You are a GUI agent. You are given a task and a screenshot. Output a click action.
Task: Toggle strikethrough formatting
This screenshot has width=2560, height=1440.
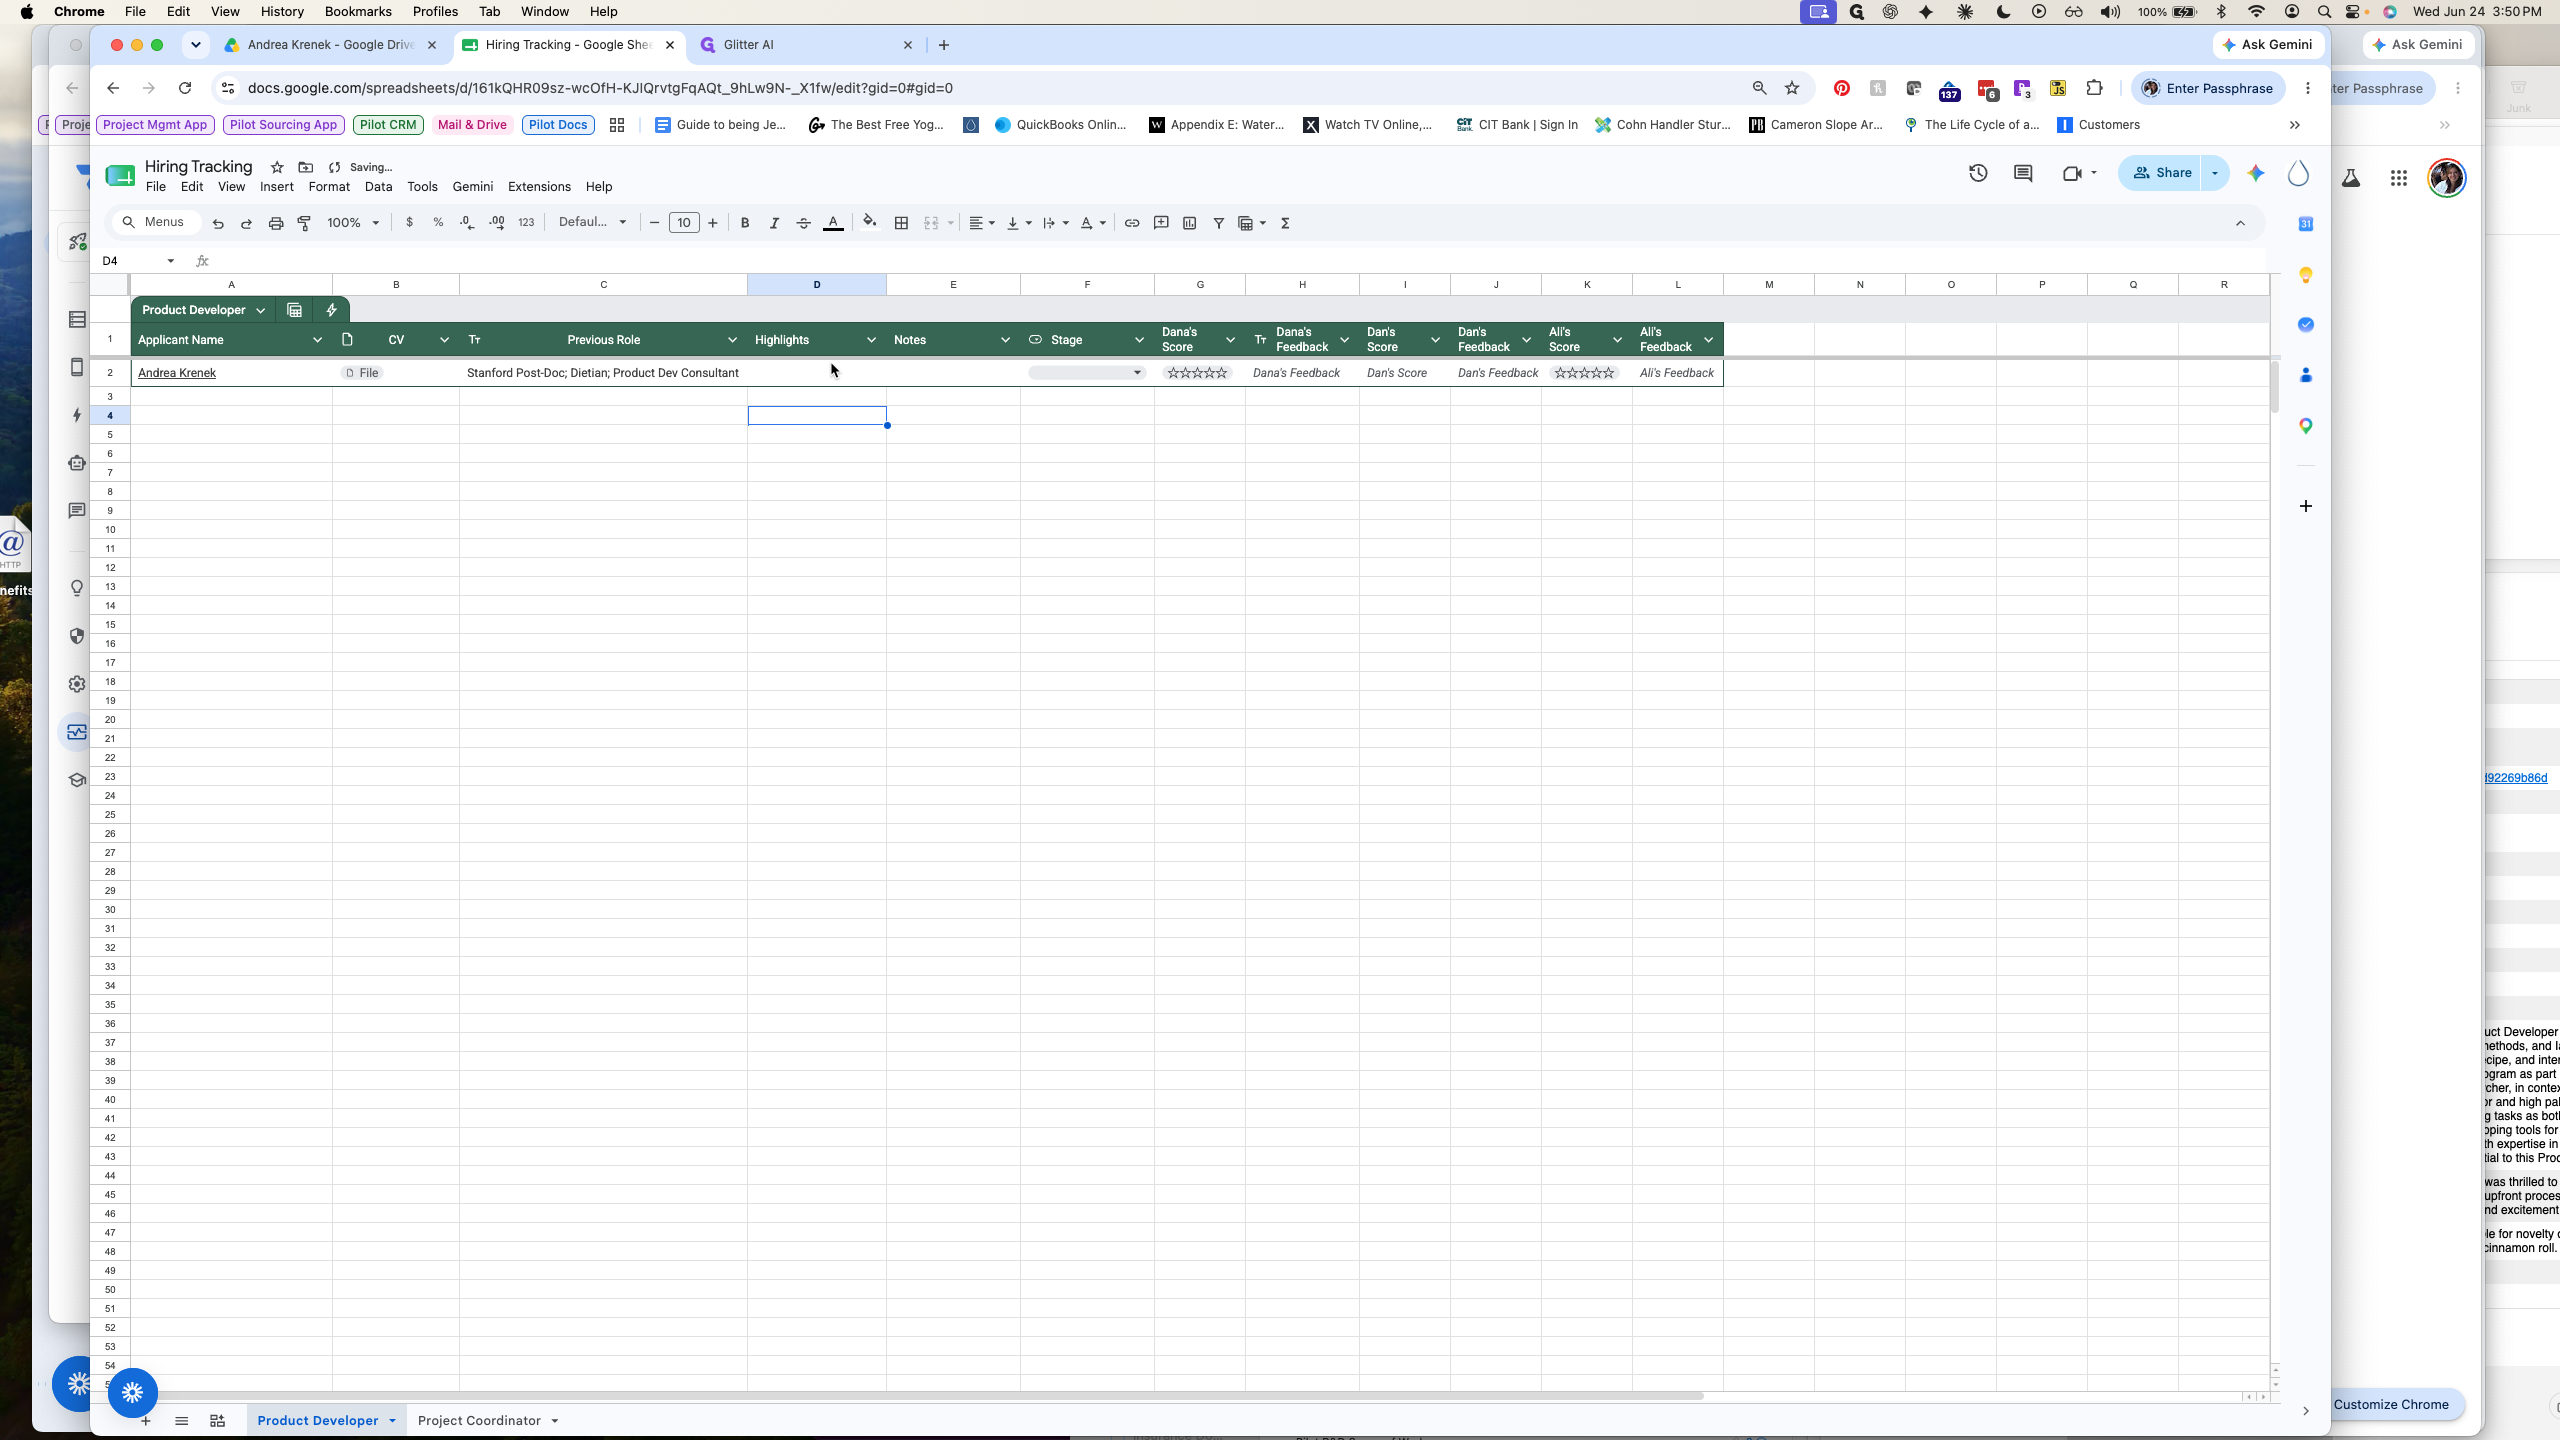click(803, 223)
